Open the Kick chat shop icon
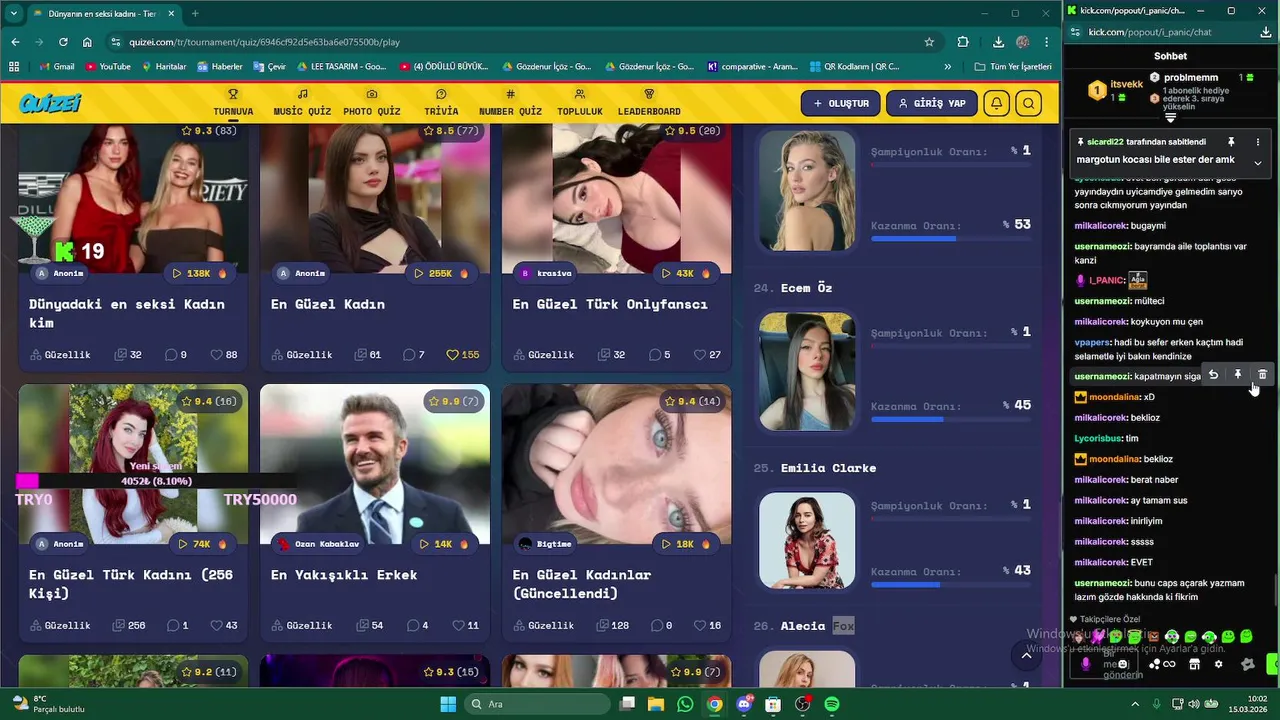1280x720 pixels. (x=1194, y=664)
